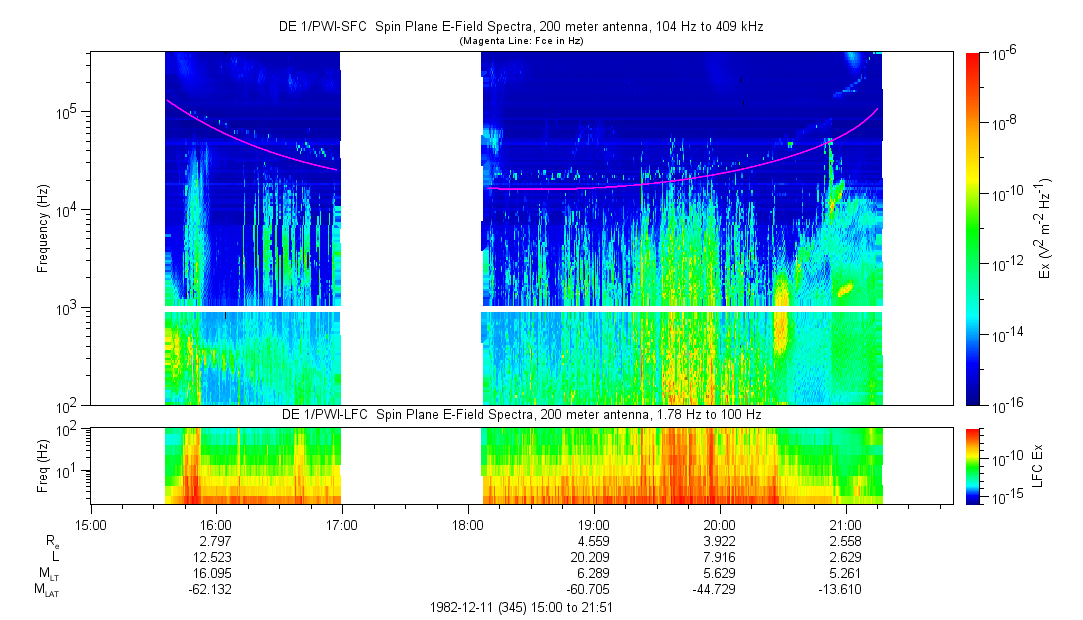Click the DE 1/PWI-SFC plot title
The image size is (1083, 620).
[x=520, y=28]
